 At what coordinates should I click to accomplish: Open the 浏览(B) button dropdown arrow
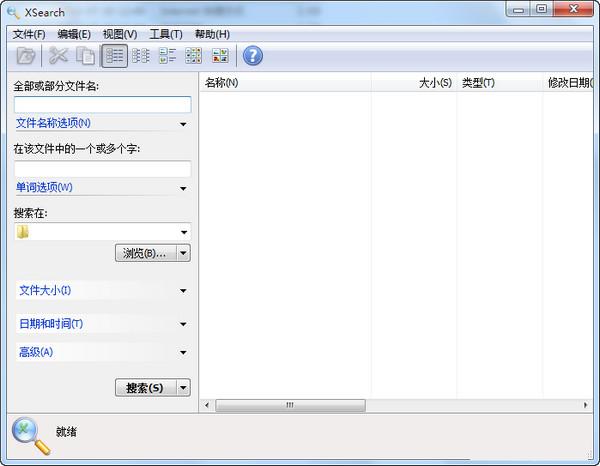tap(184, 253)
